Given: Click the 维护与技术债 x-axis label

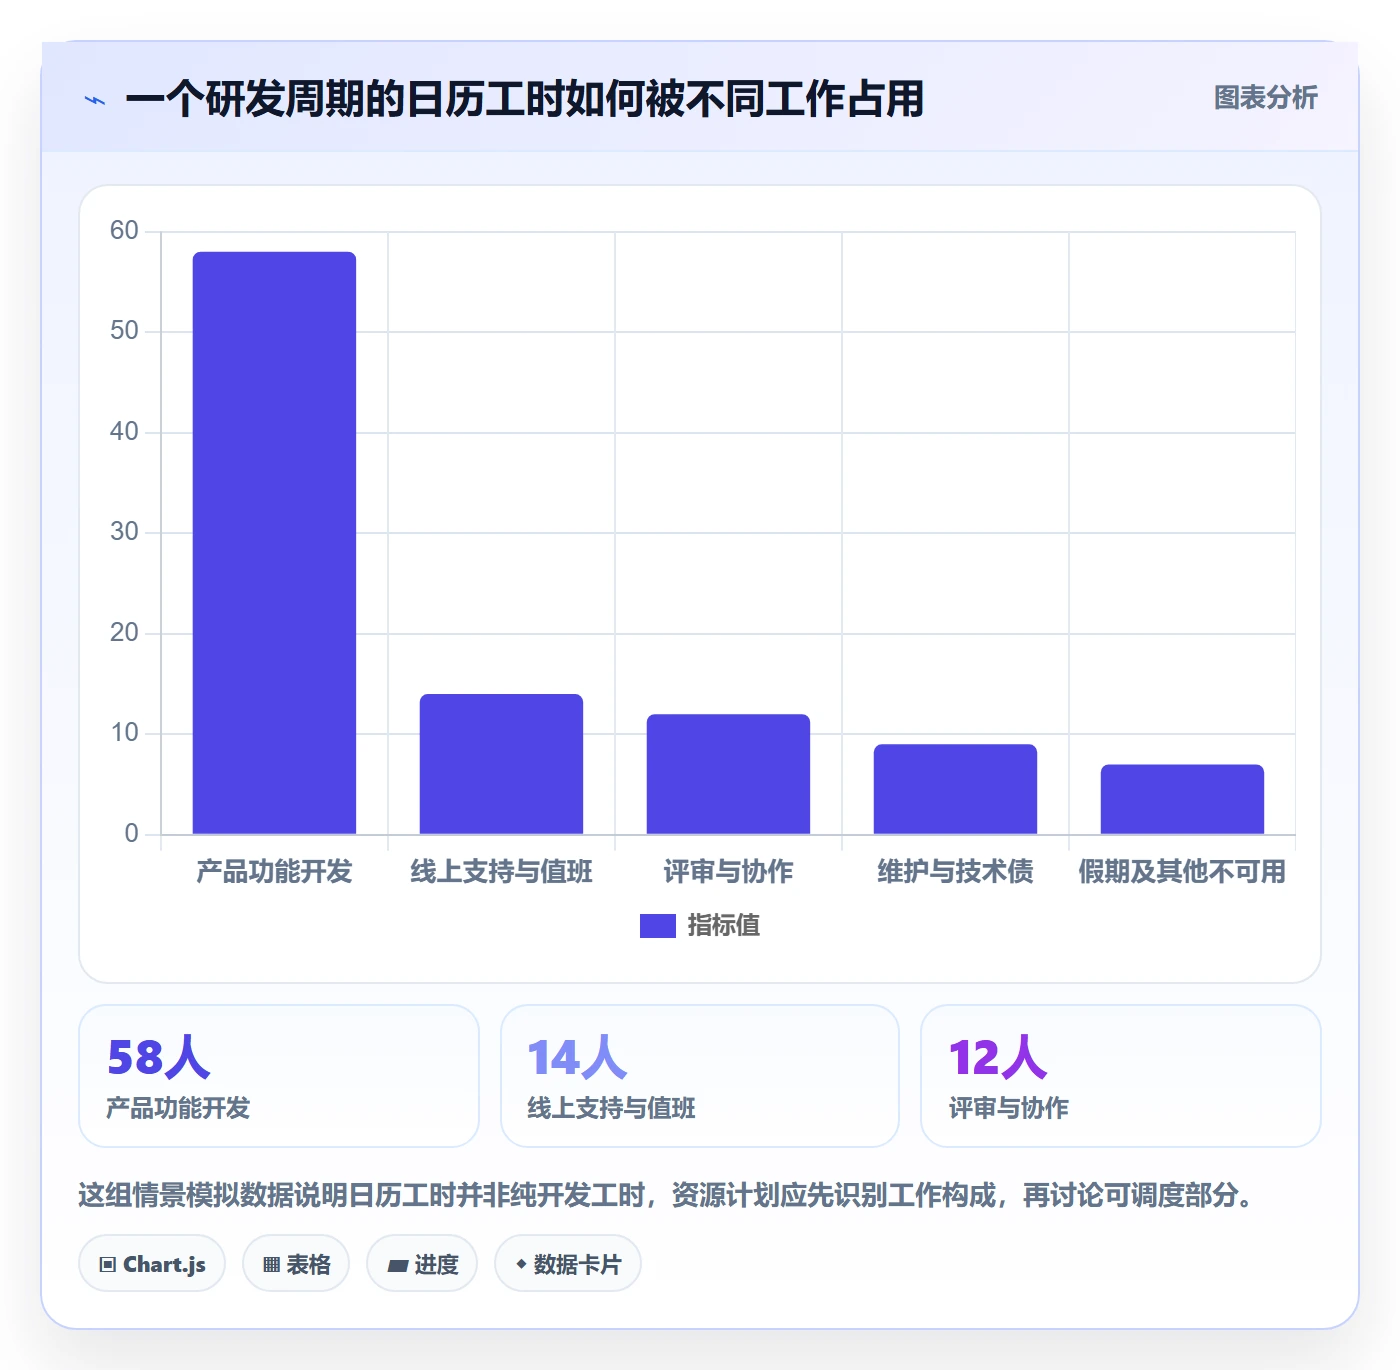Looking at the screenshot, I should [x=955, y=872].
